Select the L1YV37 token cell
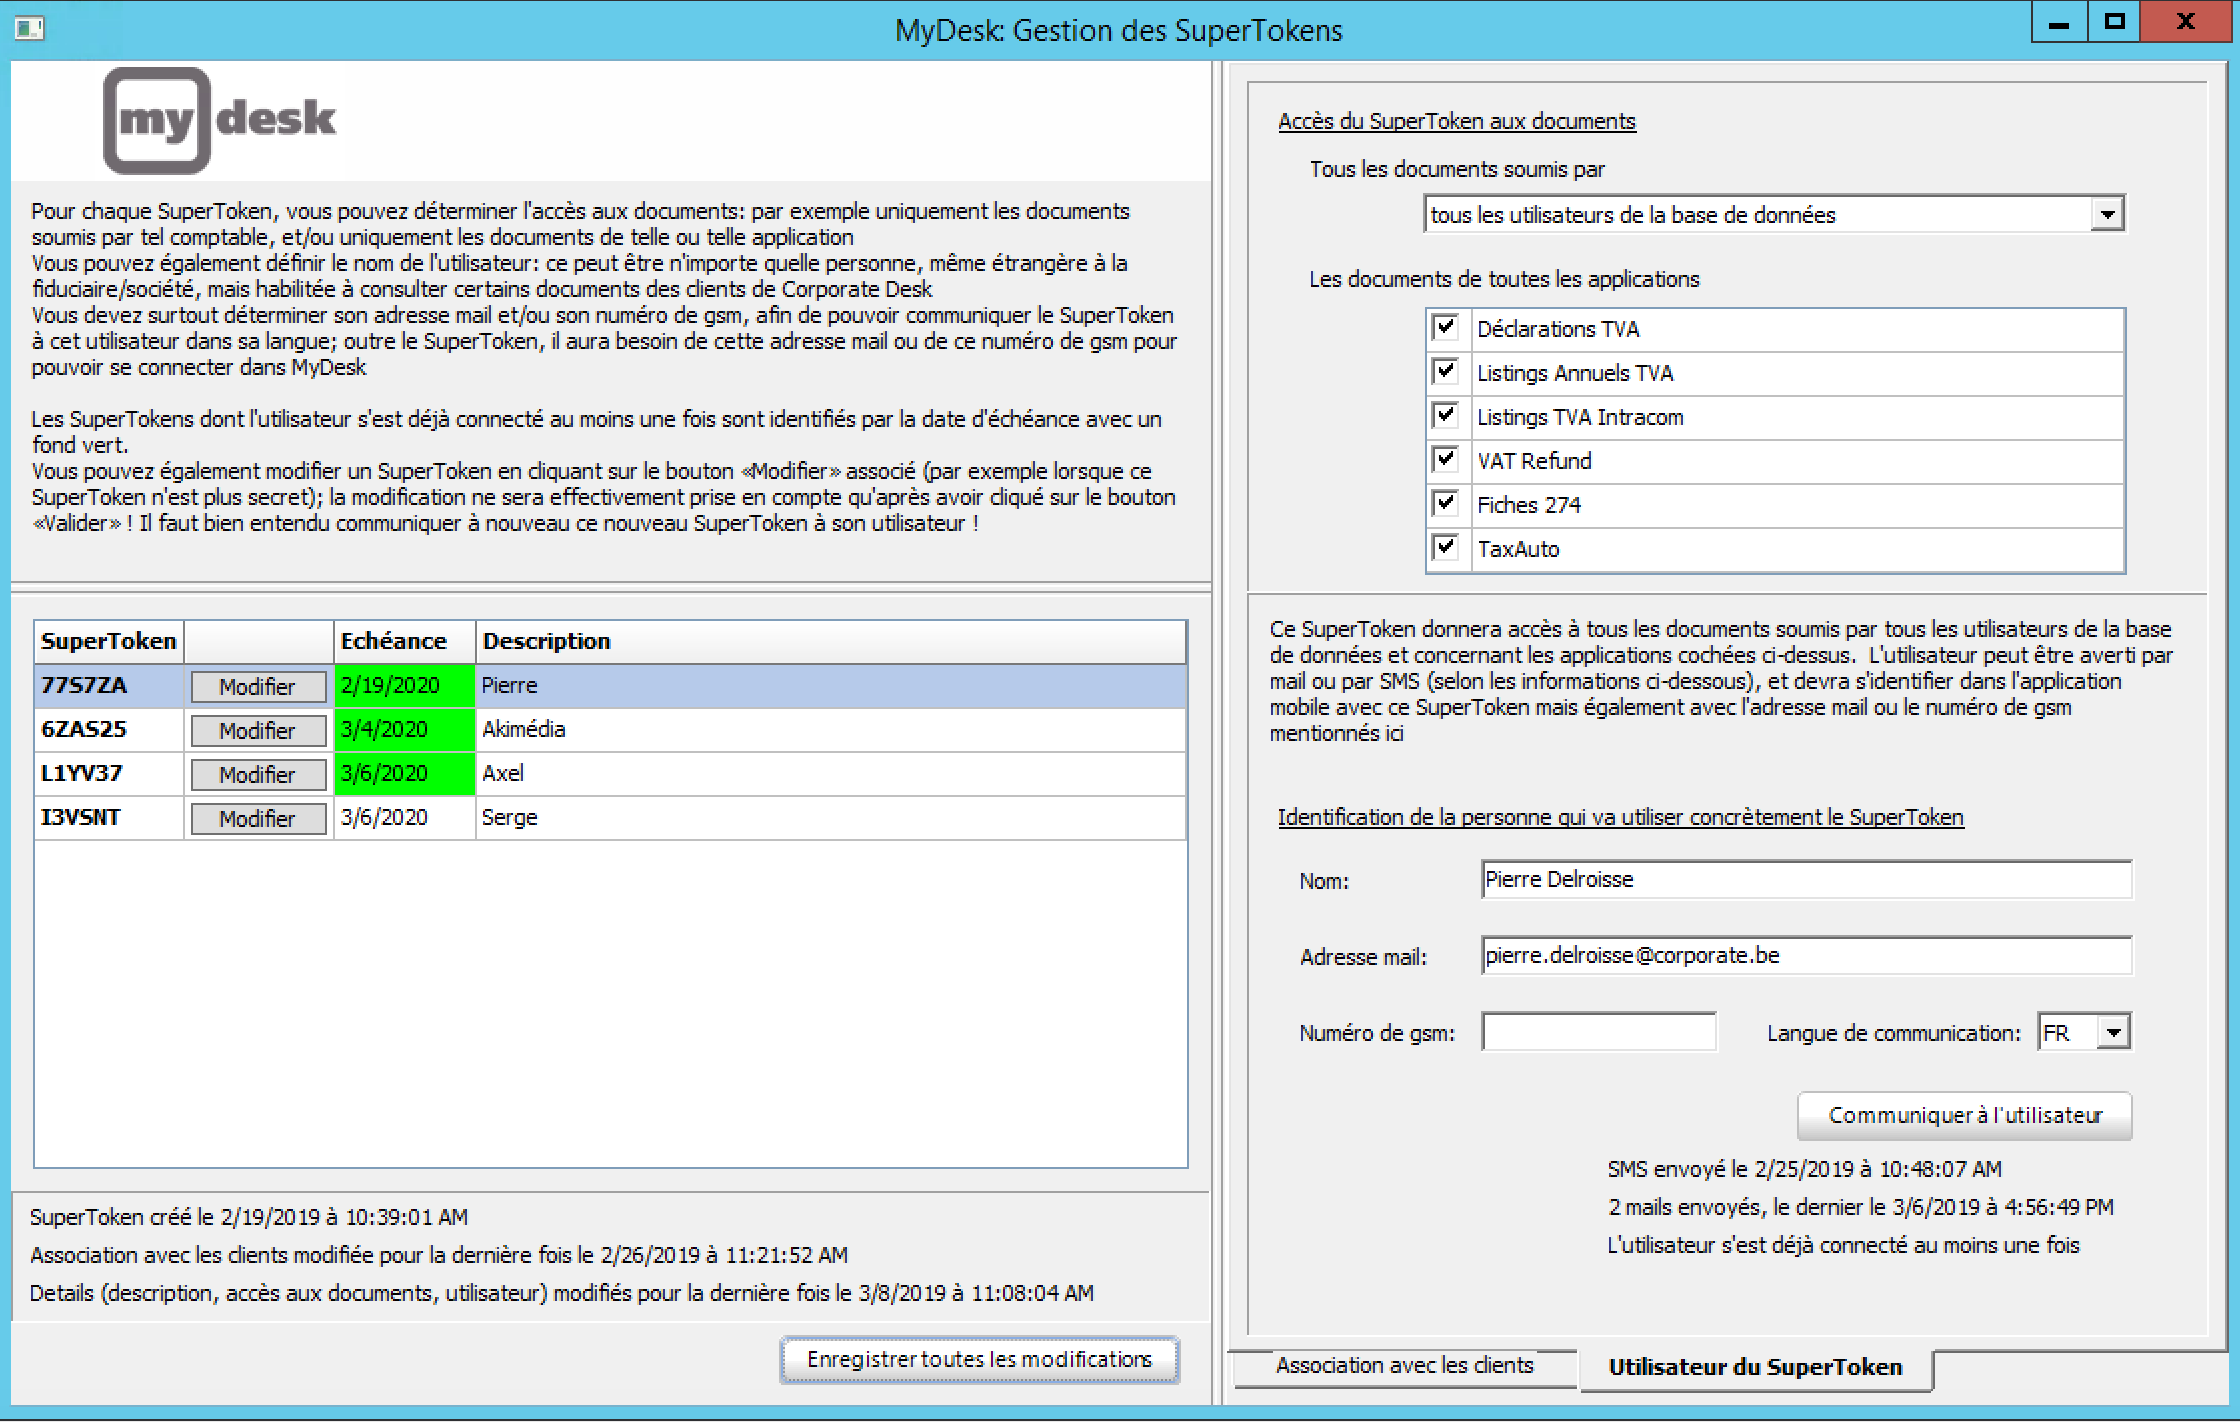 [x=109, y=774]
